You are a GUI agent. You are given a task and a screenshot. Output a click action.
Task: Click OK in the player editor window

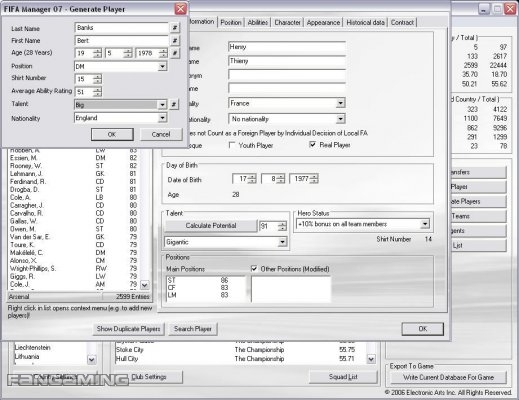423,329
